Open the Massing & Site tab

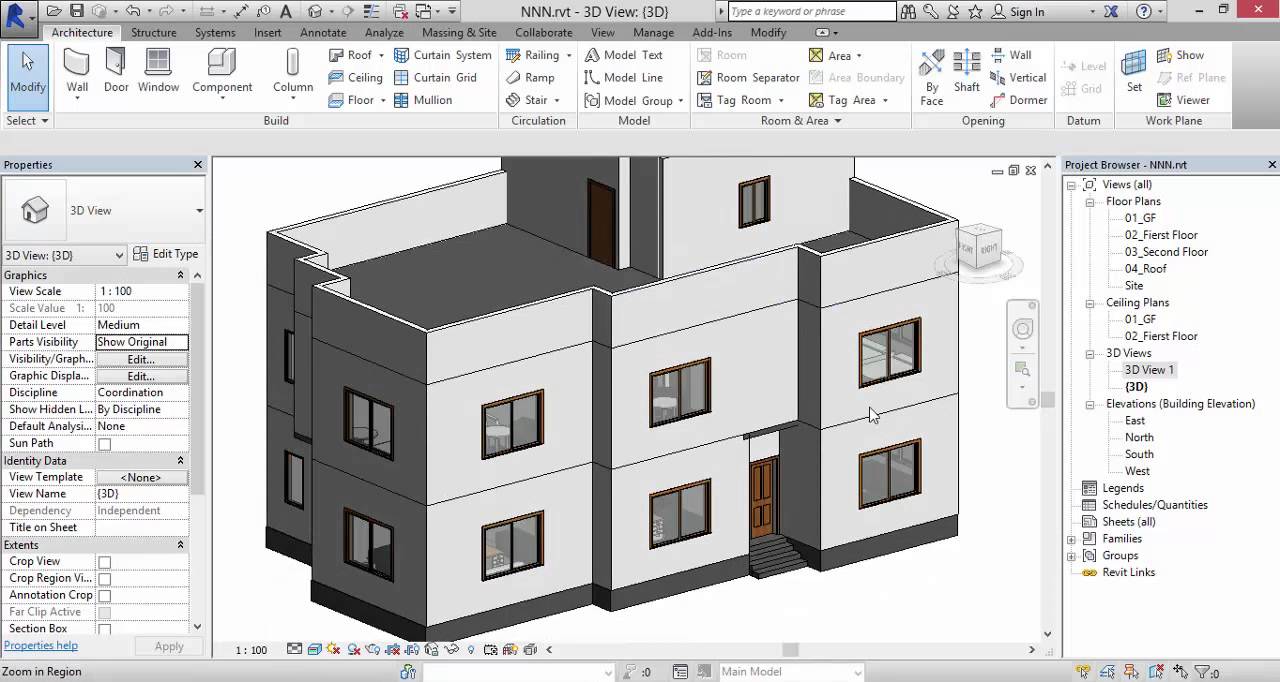459,32
